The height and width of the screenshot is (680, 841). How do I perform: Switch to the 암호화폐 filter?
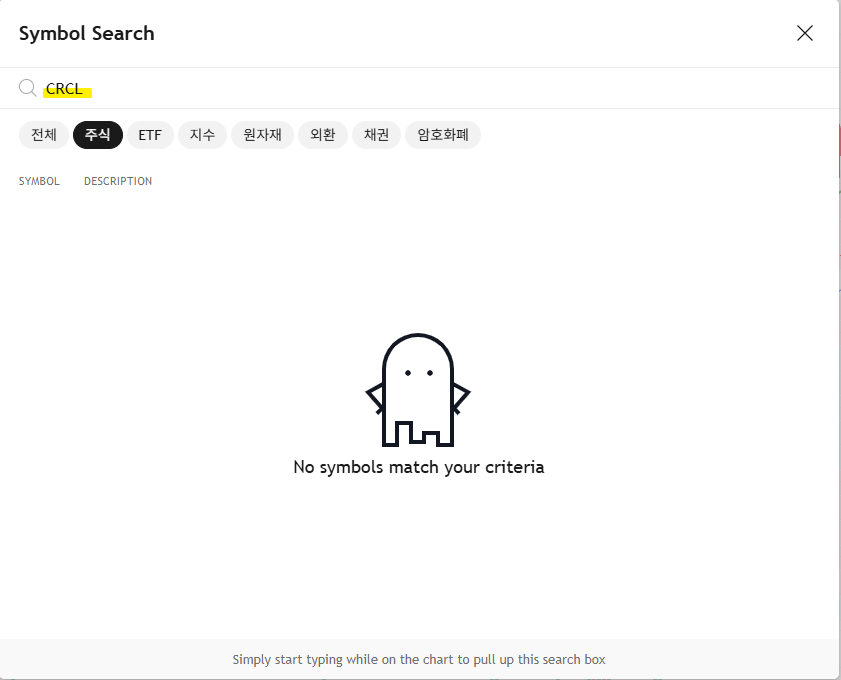point(443,135)
